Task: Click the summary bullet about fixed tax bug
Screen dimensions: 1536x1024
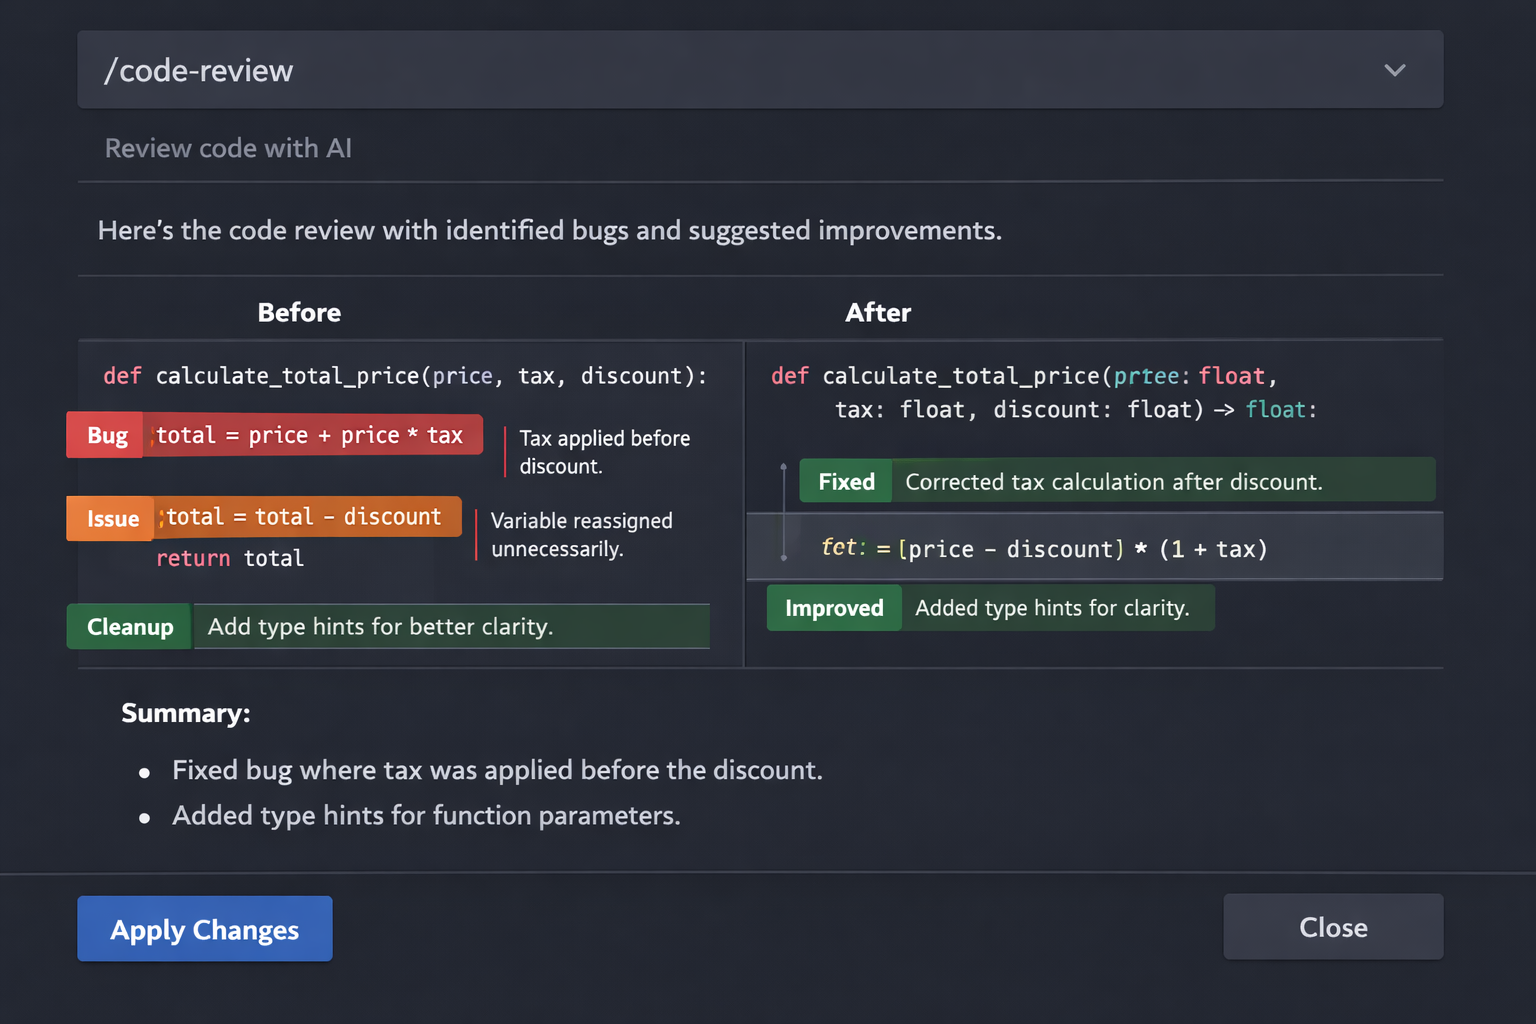Action: tap(497, 770)
